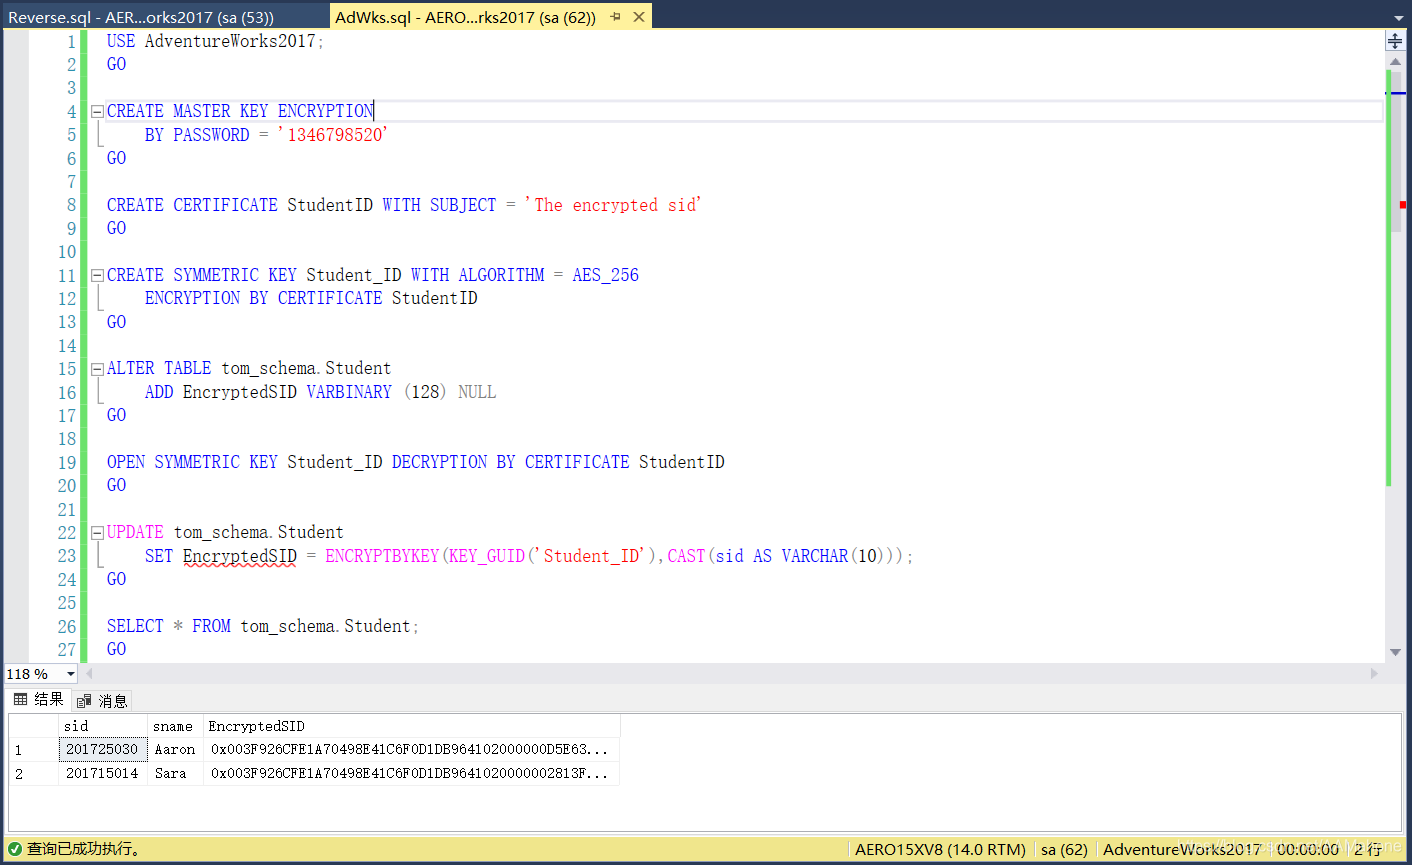Click the cell 201725030
Image resolution: width=1412 pixels, height=865 pixels.
[103, 749]
